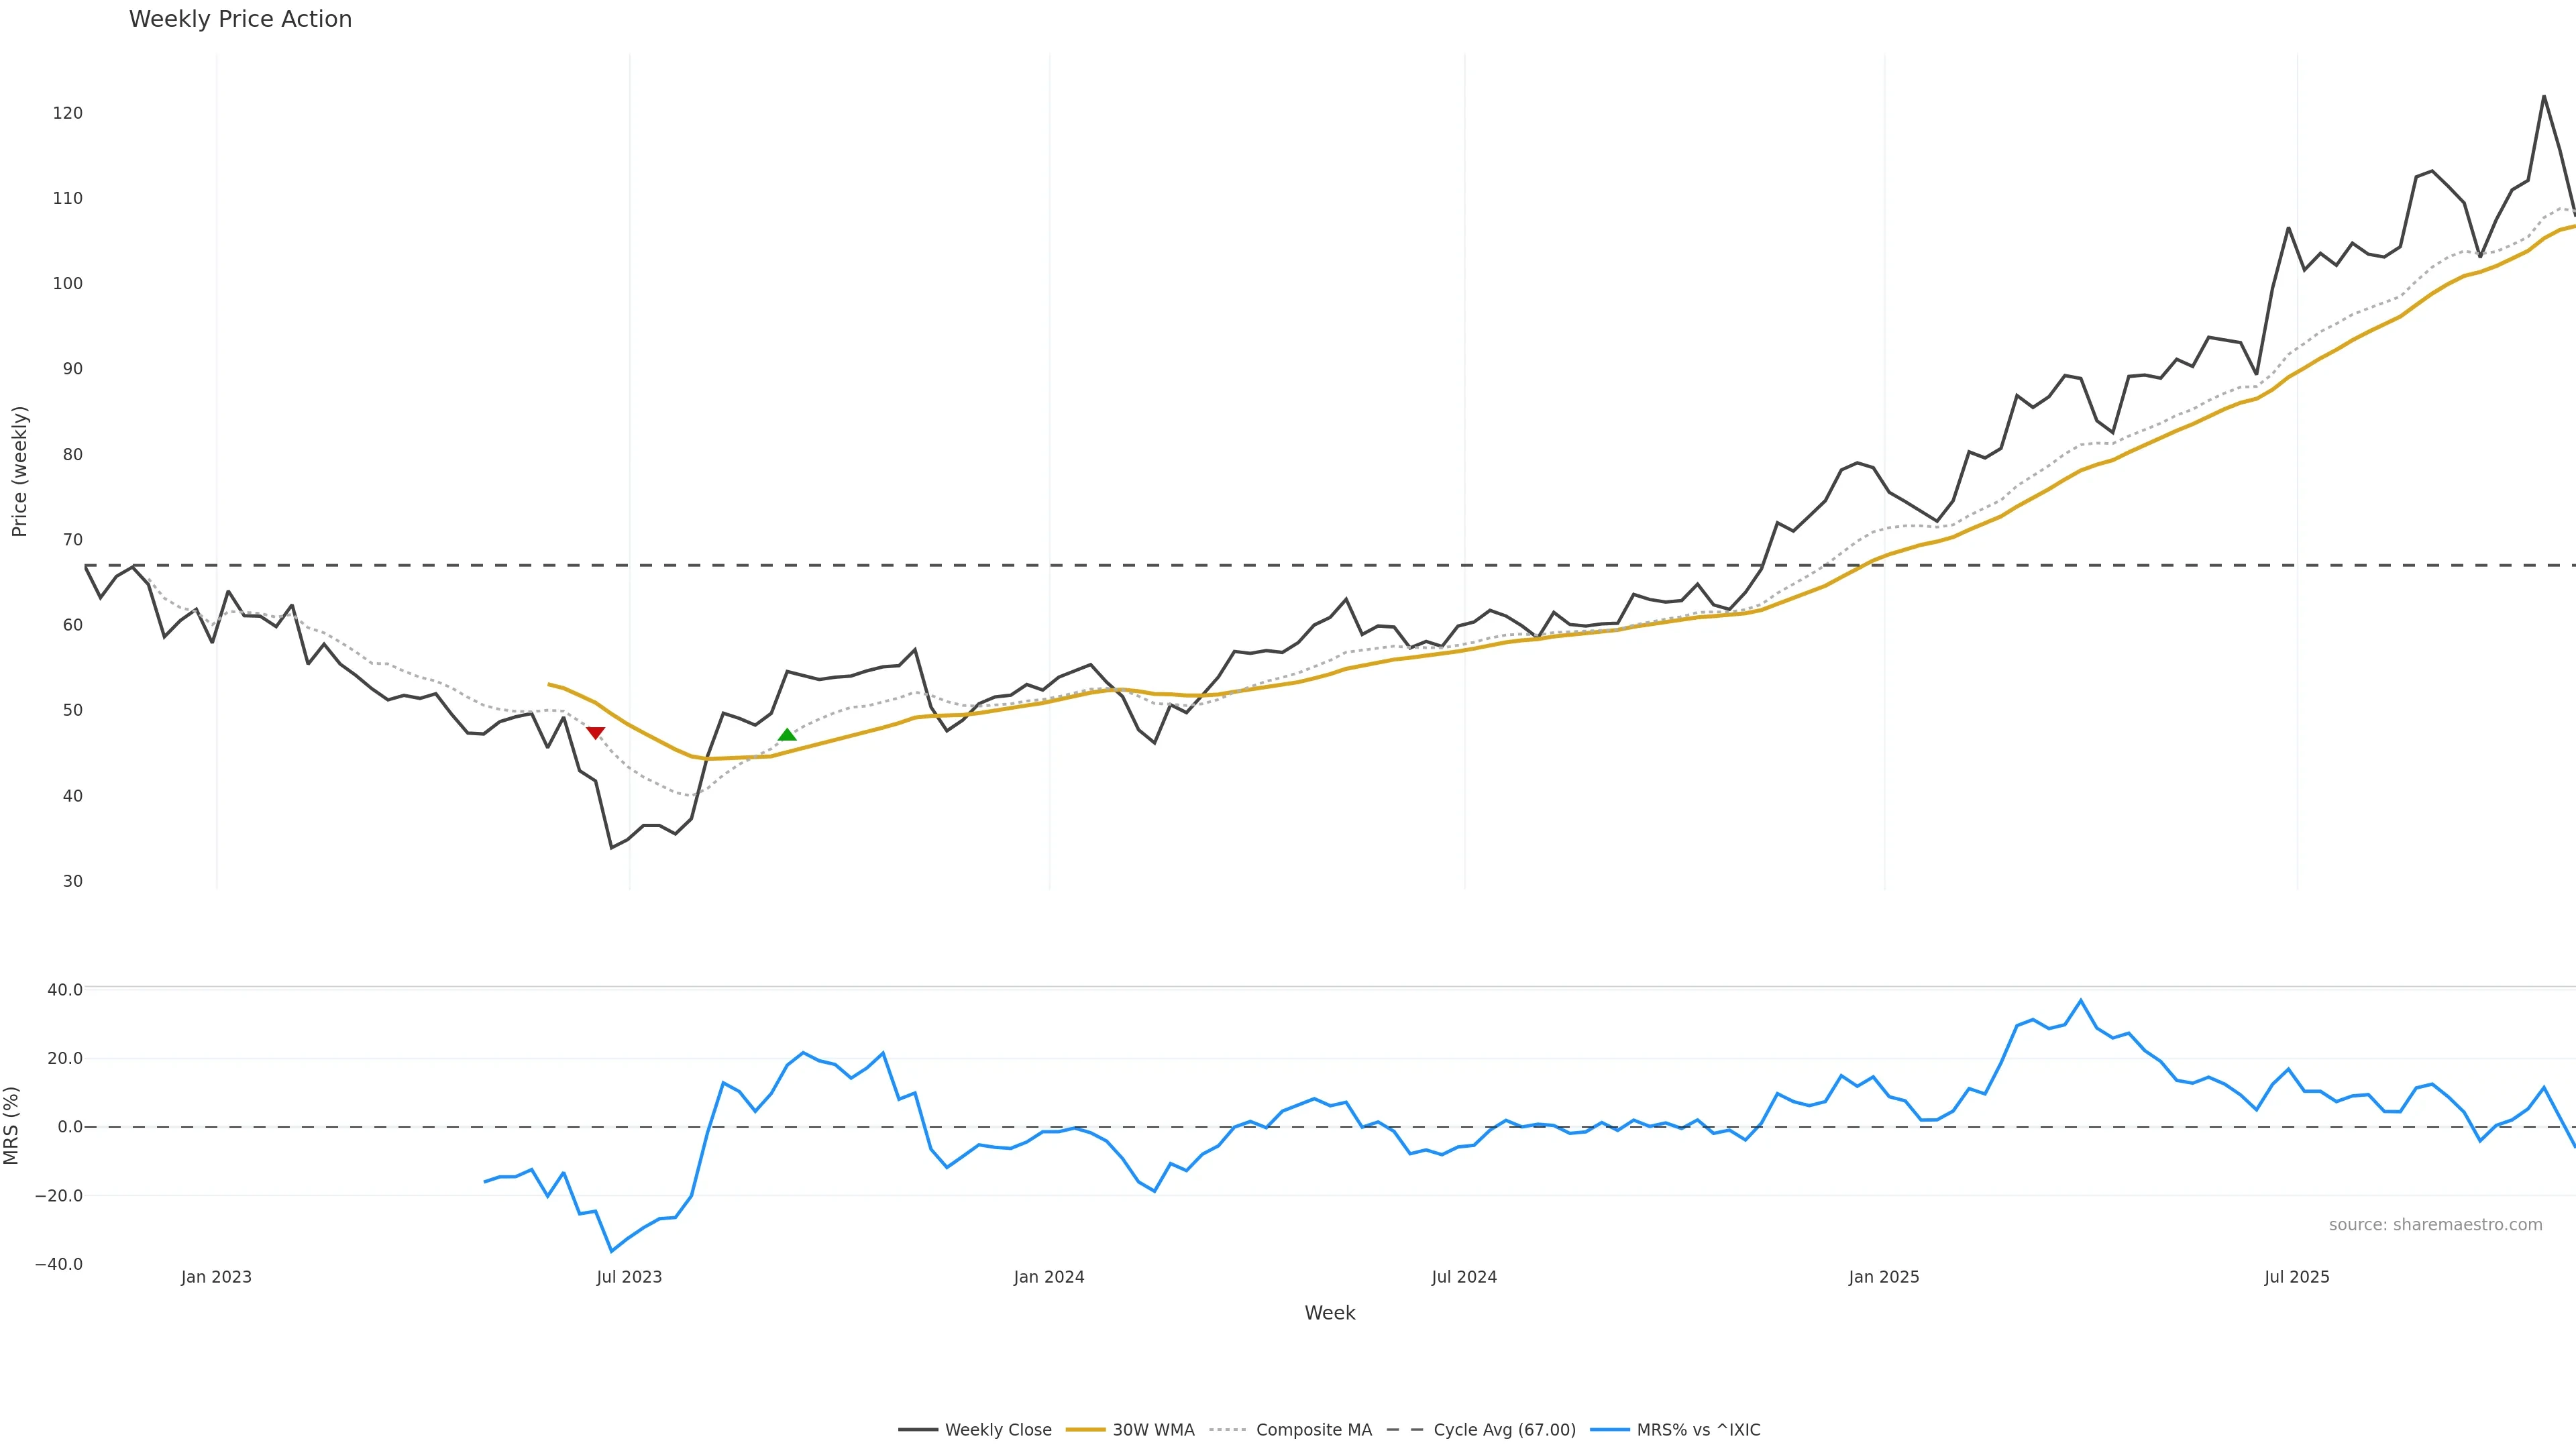Click the blue MRS% legend line sample
Image resolution: width=2576 pixels, height=1449 pixels.
coord(1609,1430)
